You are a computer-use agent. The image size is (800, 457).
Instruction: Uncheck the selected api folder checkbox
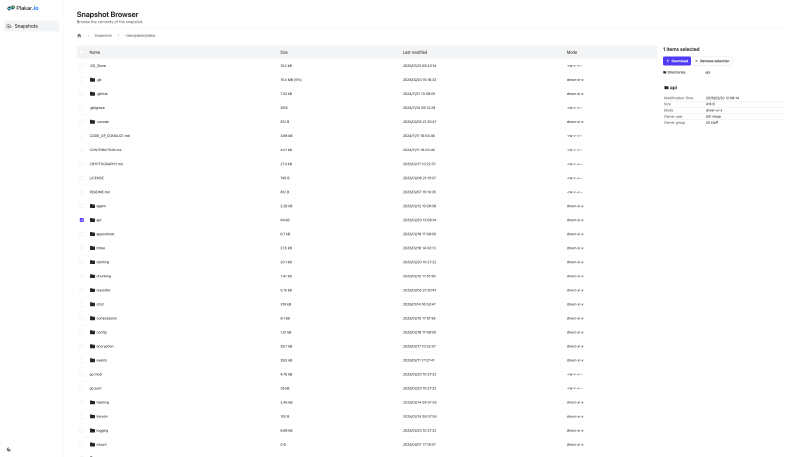82,220
